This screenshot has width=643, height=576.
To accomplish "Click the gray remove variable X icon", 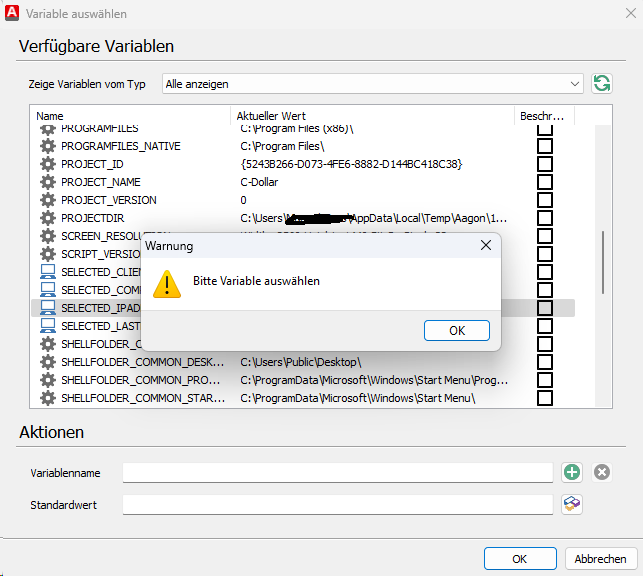I will pos(602,472).
